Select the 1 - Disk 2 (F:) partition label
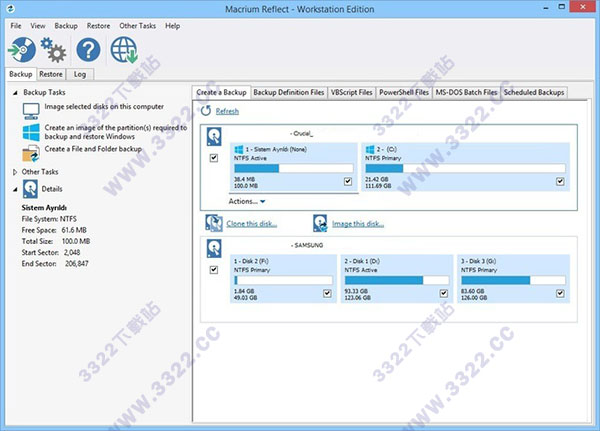 tap(251, 261)
